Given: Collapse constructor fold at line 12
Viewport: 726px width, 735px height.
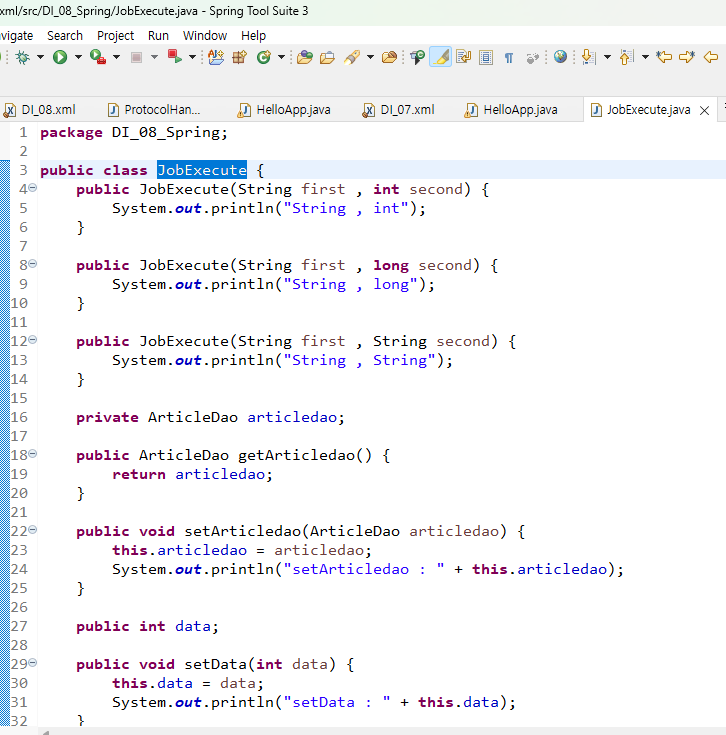Looking at the screenshot, I should pos(32,340).
